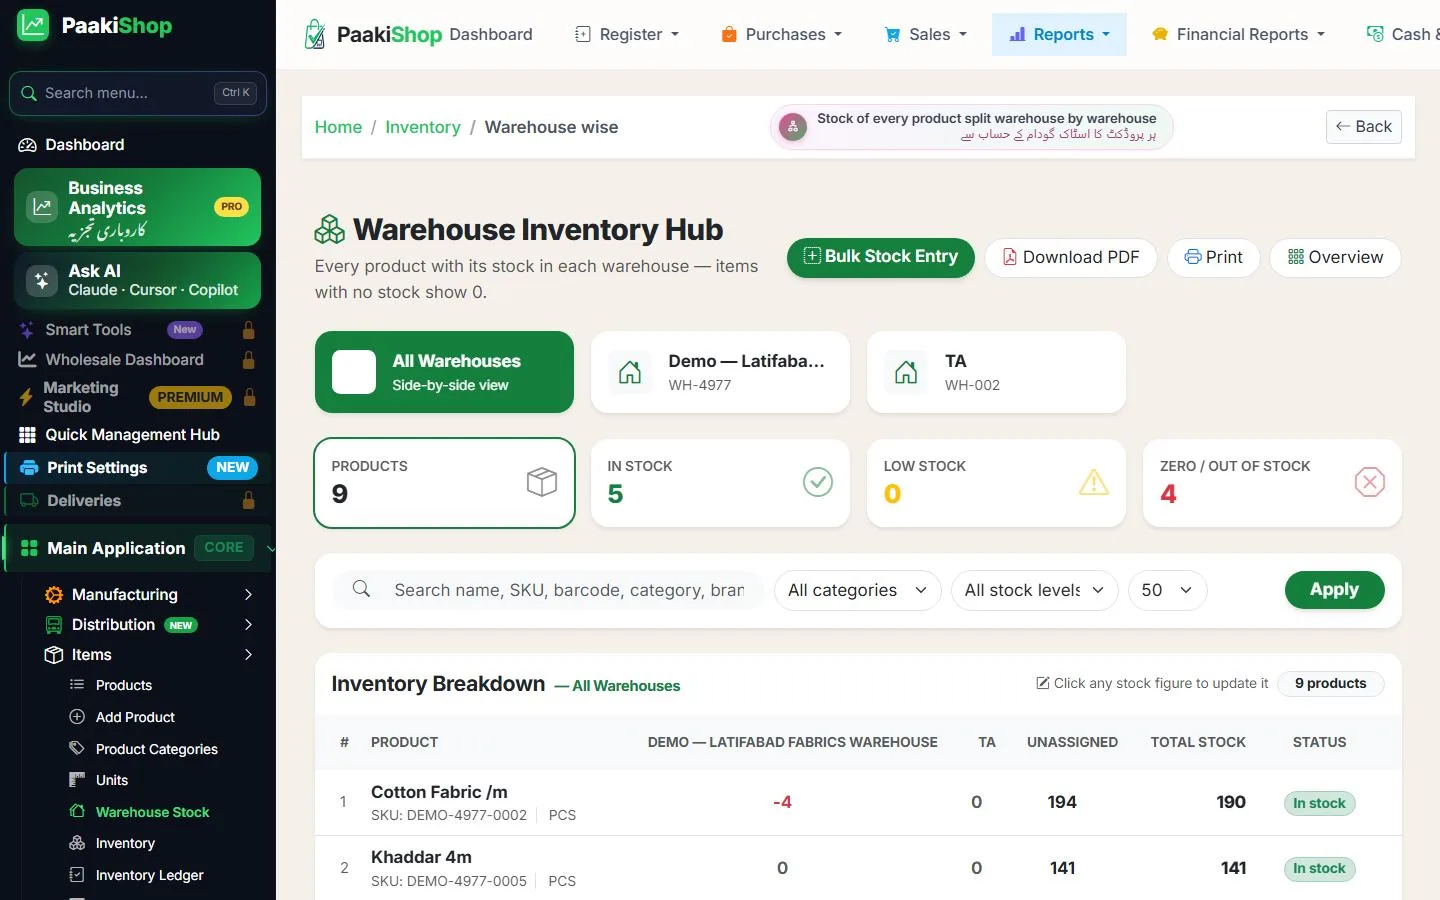The image size is (1440, 900).
Task: Open the All stock levels dropdown
Action: coord(1034,590)
